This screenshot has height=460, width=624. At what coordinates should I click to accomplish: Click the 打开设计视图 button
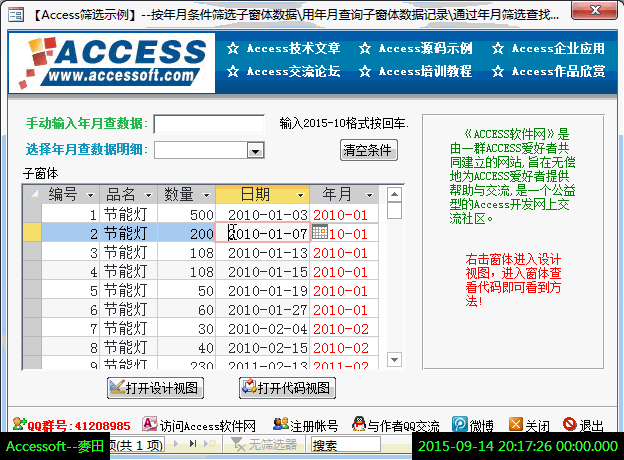tap(155, 388)
